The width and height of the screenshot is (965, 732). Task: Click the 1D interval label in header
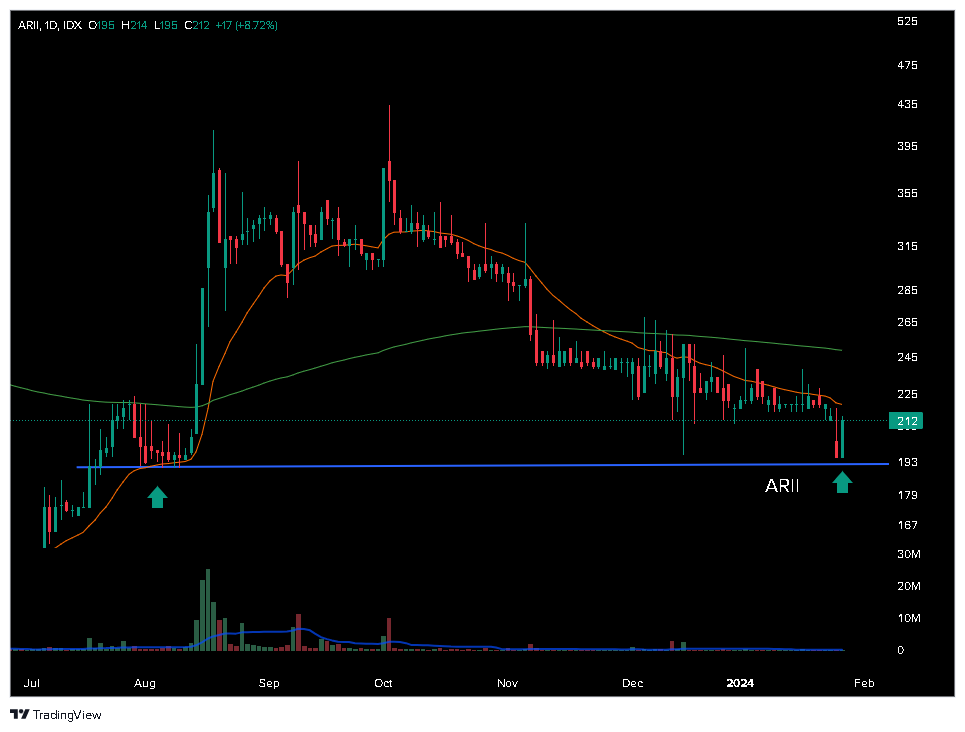pyautogui.click(x=52, y=25)
